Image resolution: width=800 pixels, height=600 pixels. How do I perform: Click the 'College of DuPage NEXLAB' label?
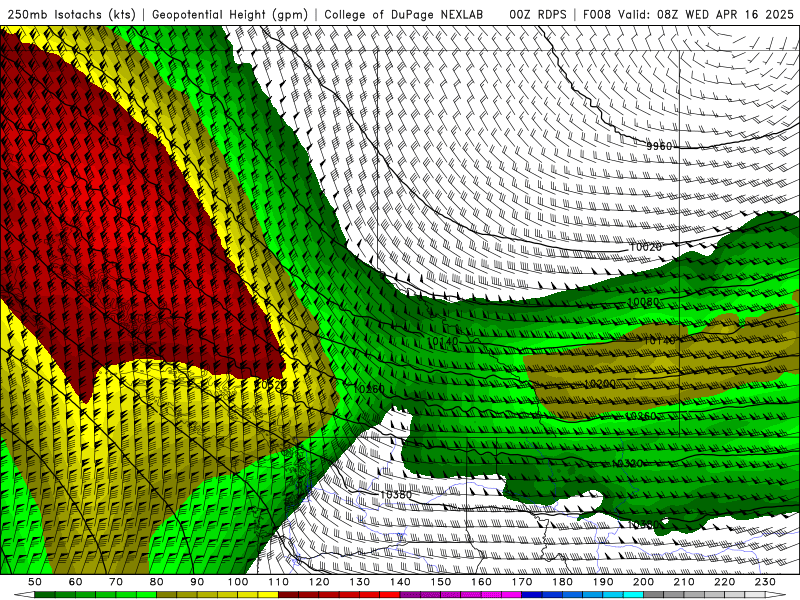pyautogui.click(x=404, y=15)
